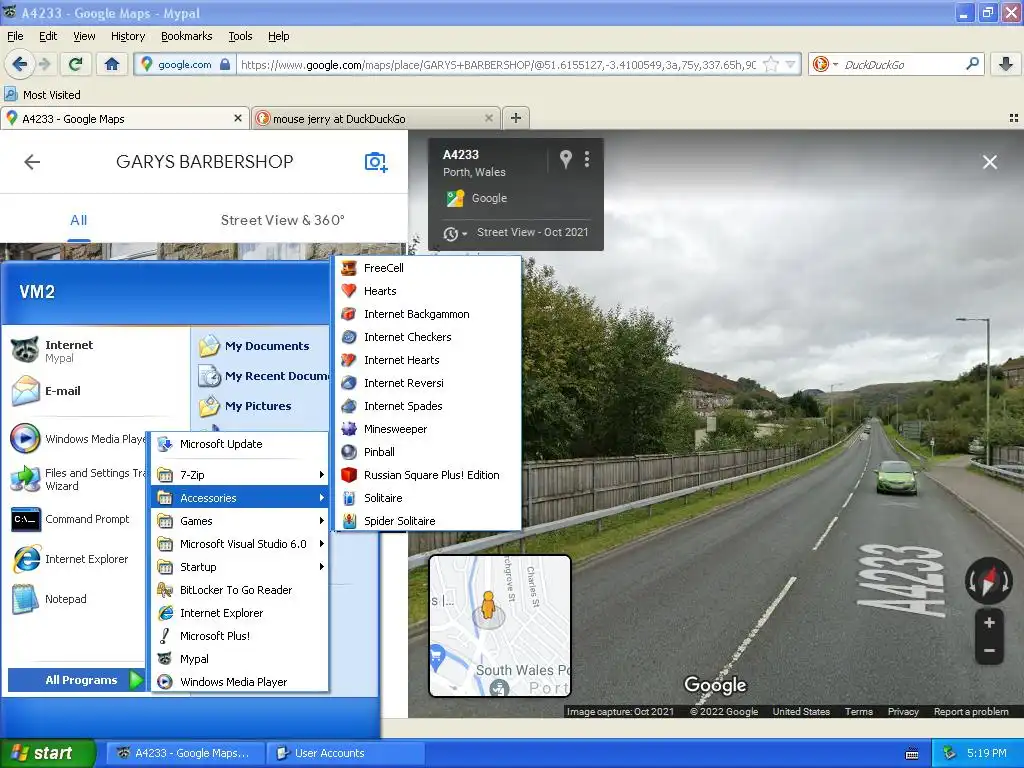Bookmark this page with the star icon
The image size is (1024, 768).
pyautogui.click(x=771, y=64)
